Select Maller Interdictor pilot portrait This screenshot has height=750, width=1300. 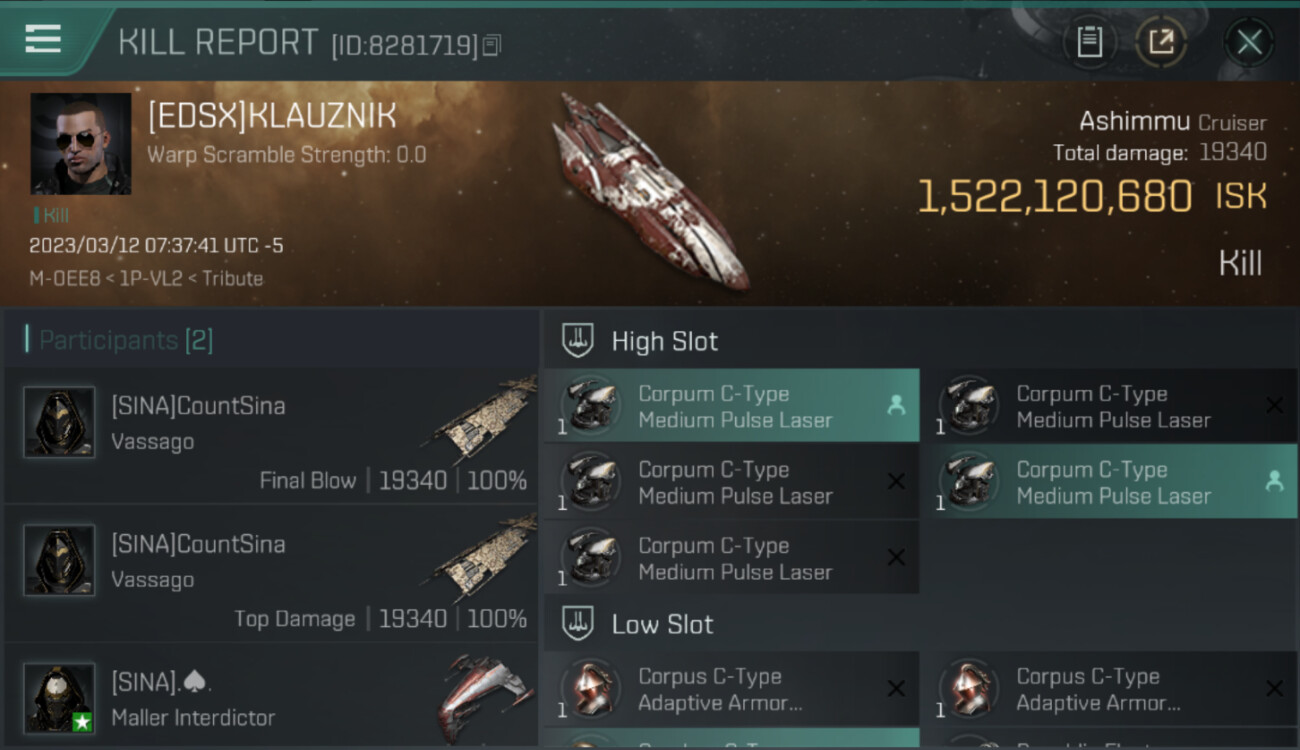(x=60, y=698)
